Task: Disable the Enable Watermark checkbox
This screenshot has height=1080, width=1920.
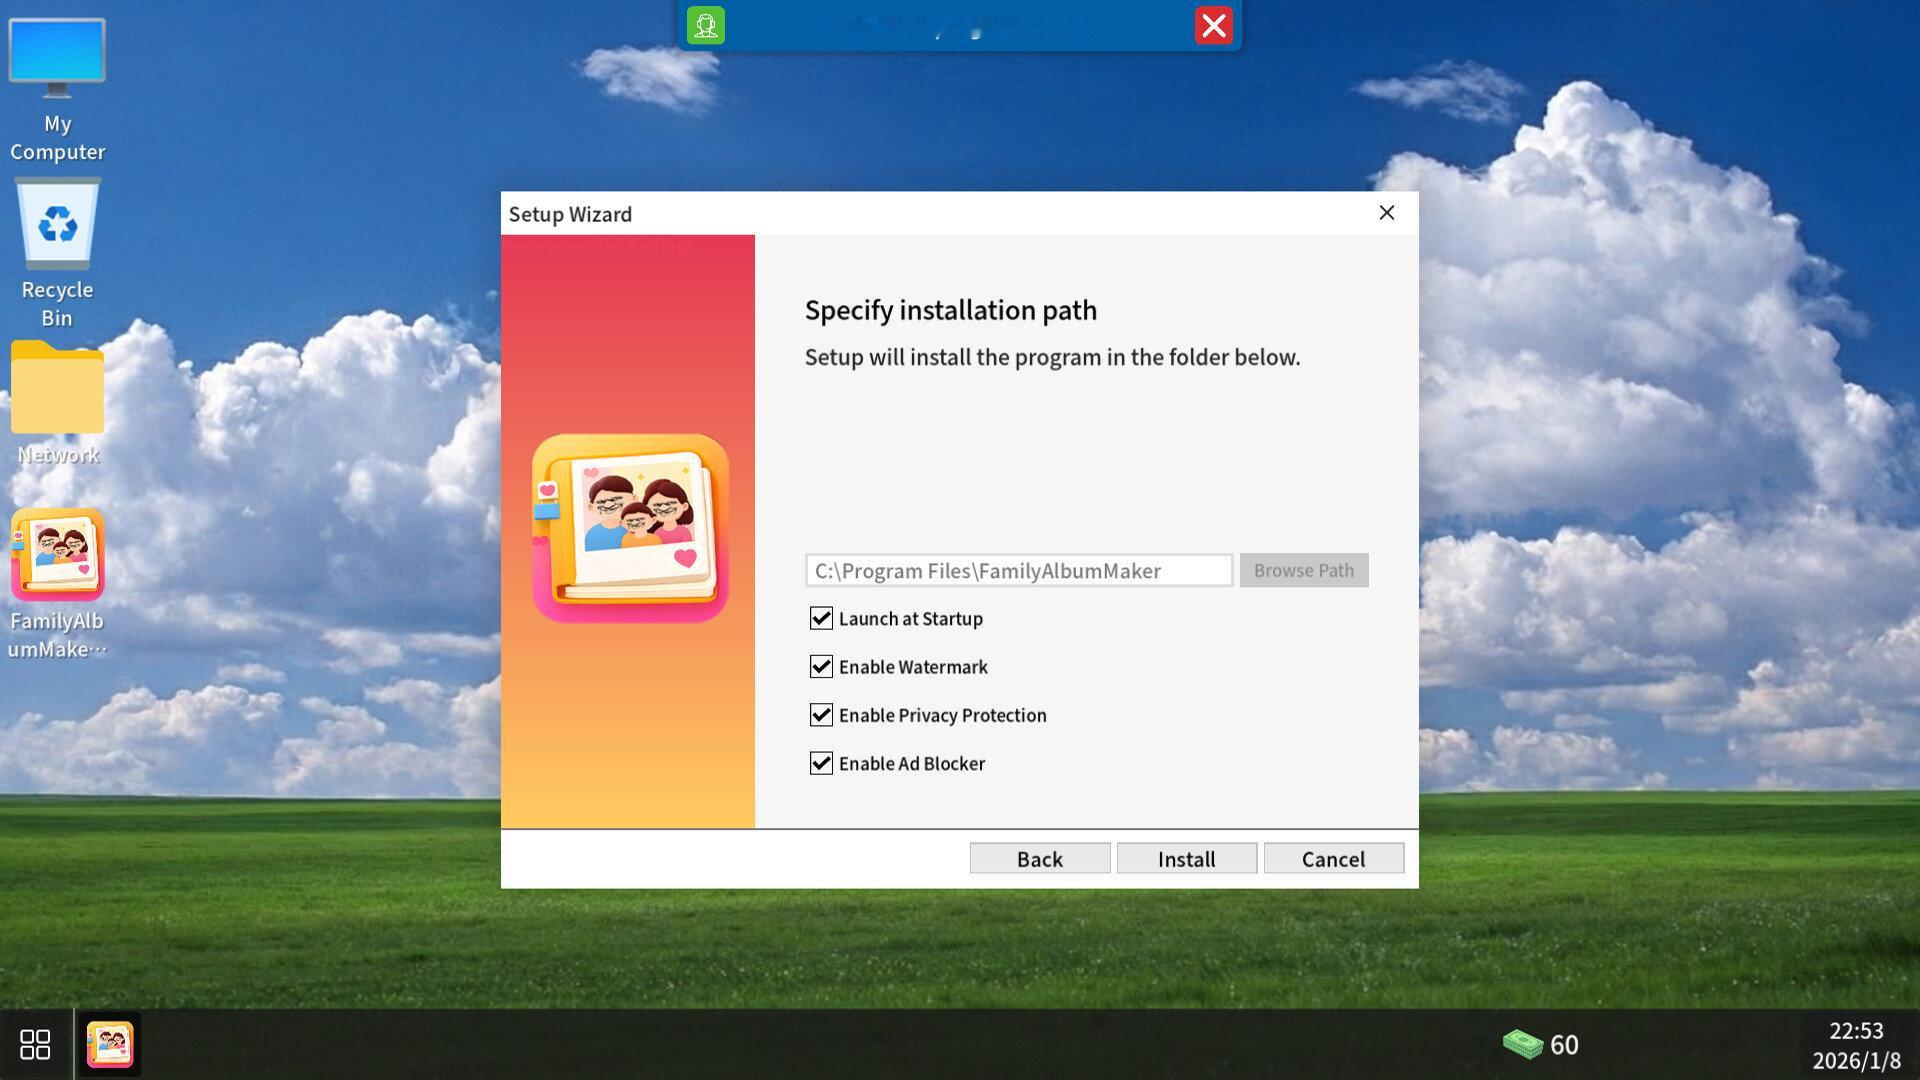Action: (821, 667)
